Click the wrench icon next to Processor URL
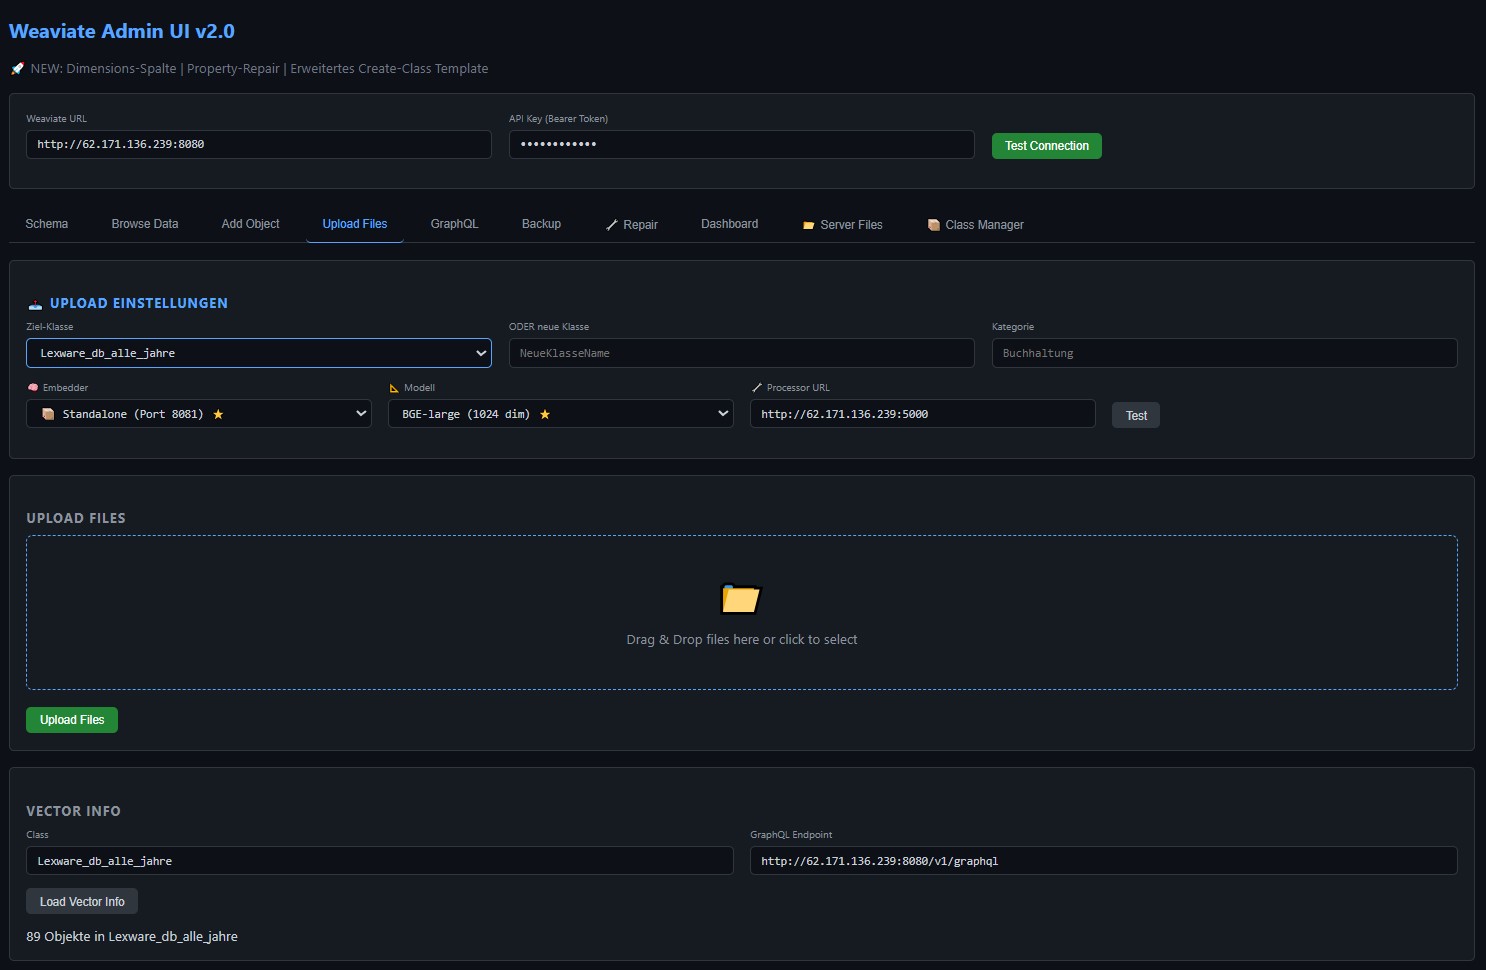1486x970 pixels. point(757,388)
